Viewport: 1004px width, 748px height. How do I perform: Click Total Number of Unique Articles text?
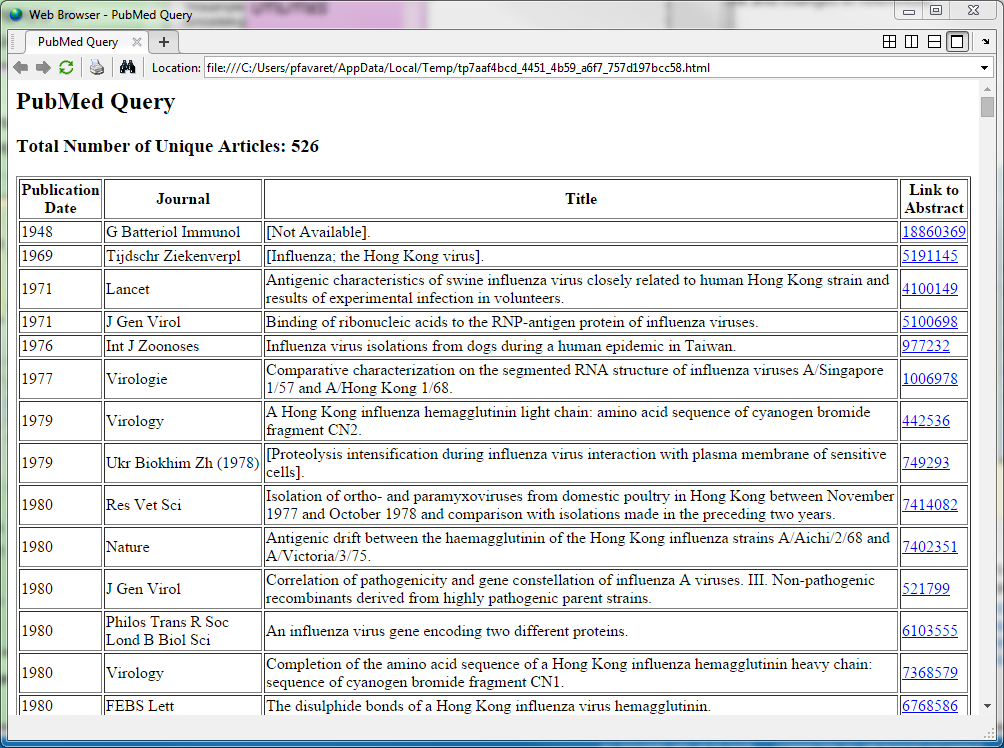click(x=168, y=146)
